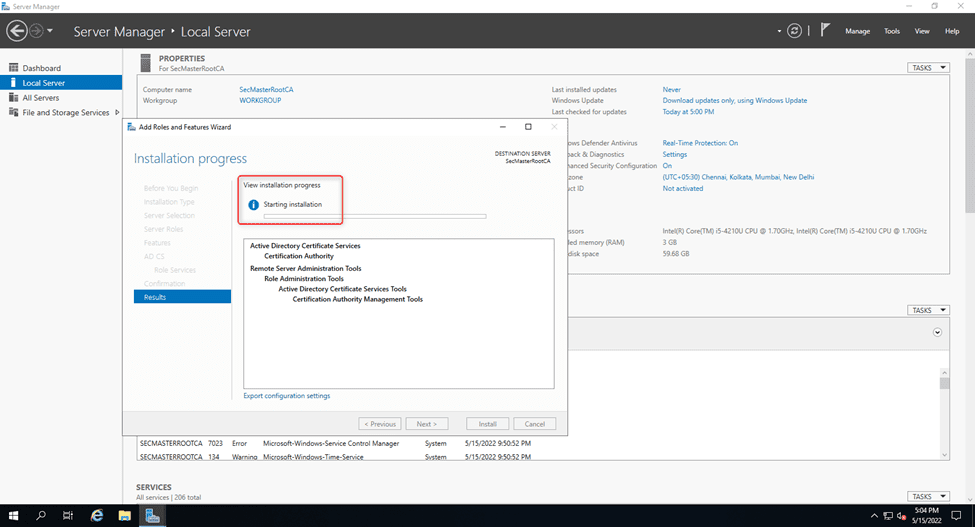The width and height of the screenshot is (975, 527).
Task: Open the View menu
Action: [922, 31]
